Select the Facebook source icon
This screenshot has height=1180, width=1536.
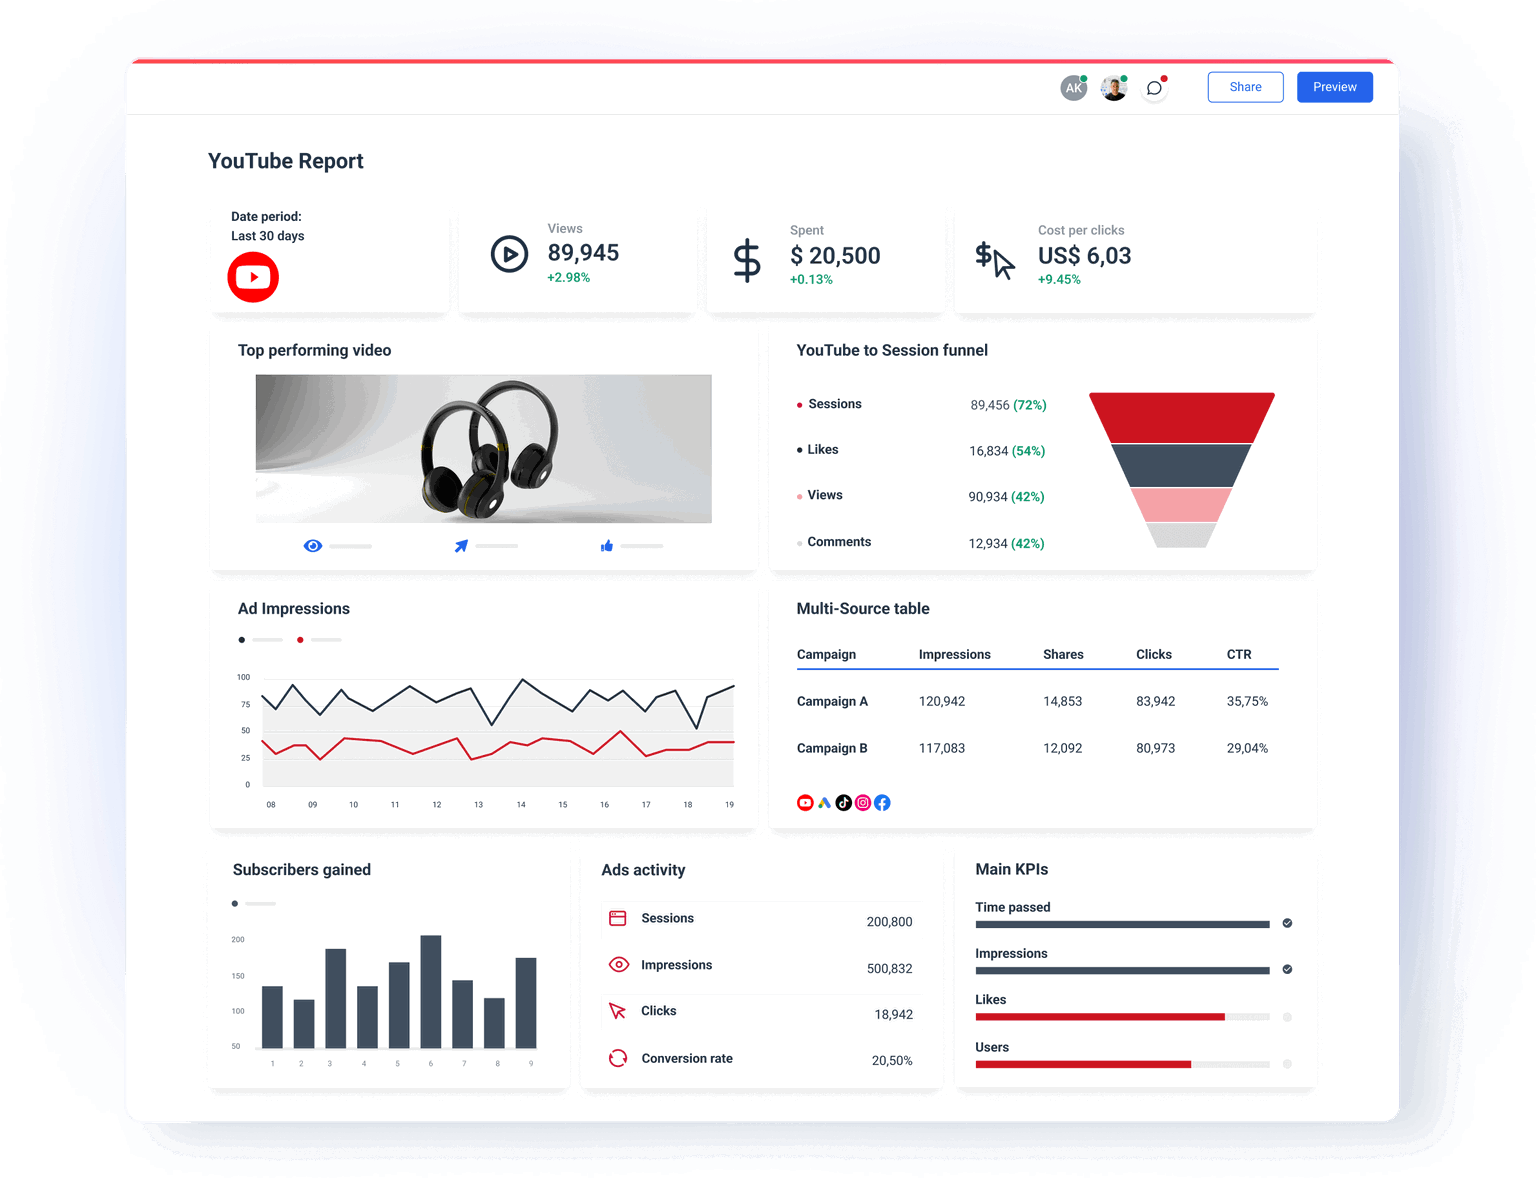point(882,802)
